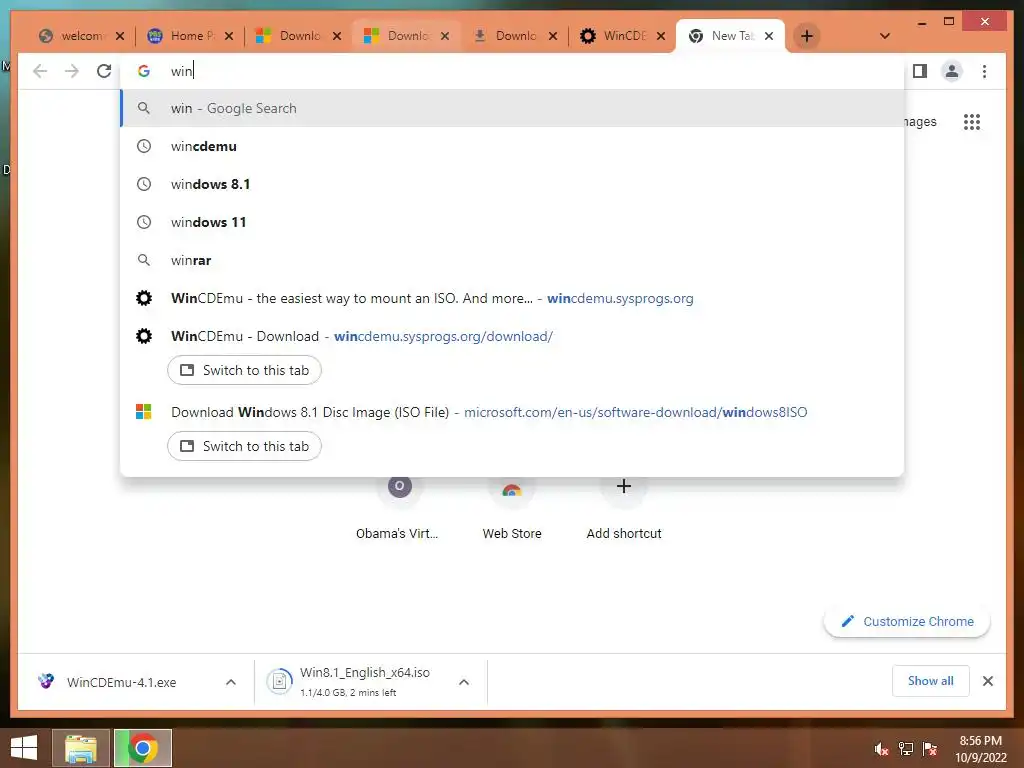Click the clock icon beside windows 11
Image resolution: width=1024 pixels, height=768 pixels.
tap(144, 222)
